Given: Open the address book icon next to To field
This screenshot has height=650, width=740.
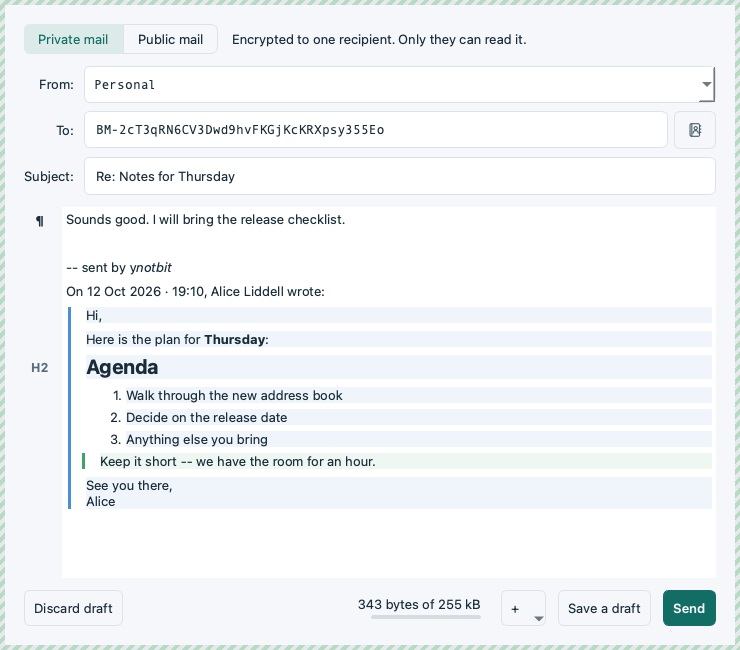Looking at the screenshot, I should coord(695,130).
